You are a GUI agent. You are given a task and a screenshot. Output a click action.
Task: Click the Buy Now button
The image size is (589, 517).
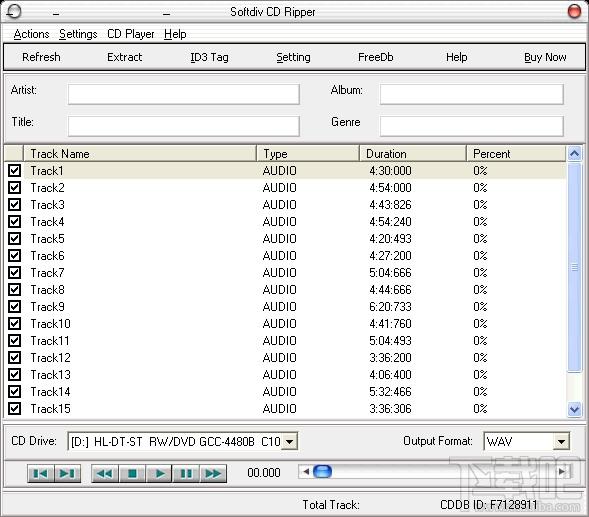tap(545, 57)
